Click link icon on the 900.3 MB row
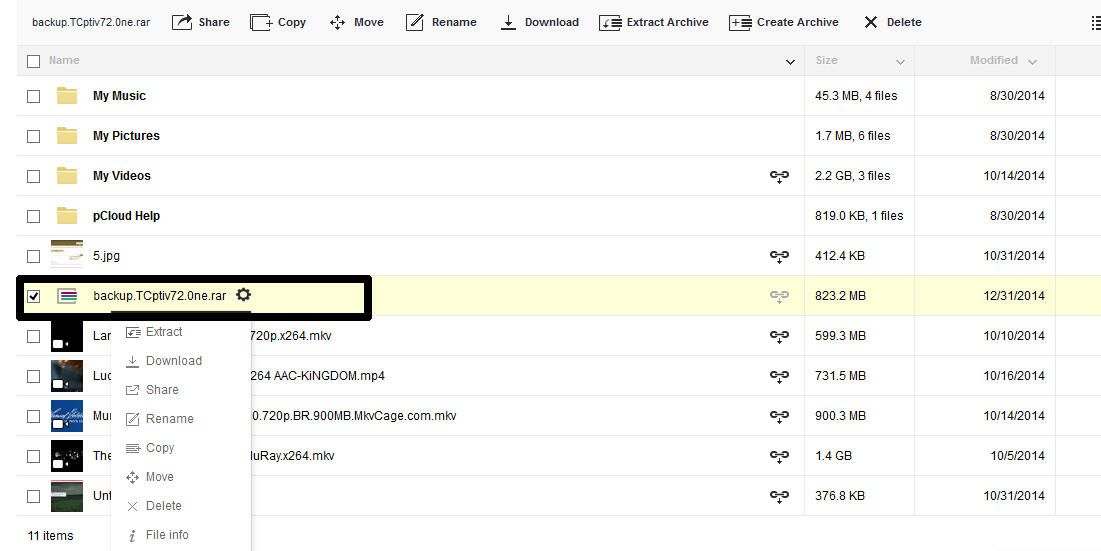 [779, 416]
